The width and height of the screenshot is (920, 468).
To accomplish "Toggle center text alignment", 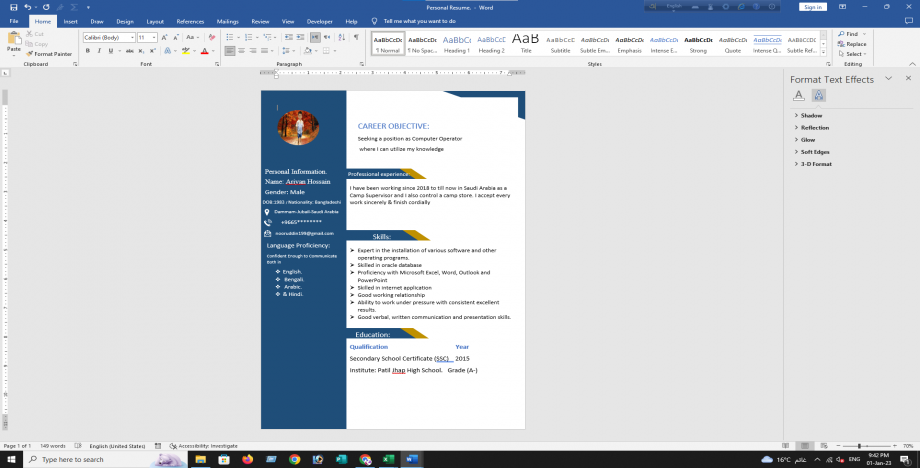I will [241, 51].
